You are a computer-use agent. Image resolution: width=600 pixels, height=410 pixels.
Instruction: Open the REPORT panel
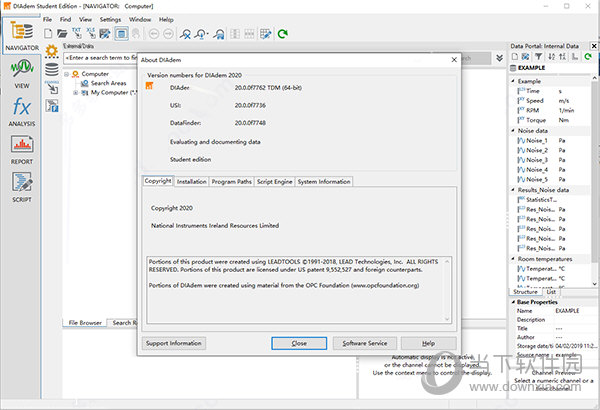[21, 150]
